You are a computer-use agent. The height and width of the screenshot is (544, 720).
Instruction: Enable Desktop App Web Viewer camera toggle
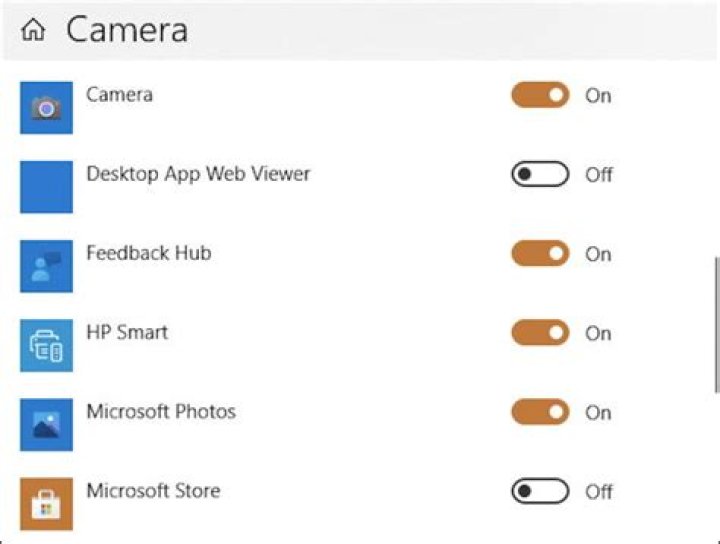click(x=540, y=175)
